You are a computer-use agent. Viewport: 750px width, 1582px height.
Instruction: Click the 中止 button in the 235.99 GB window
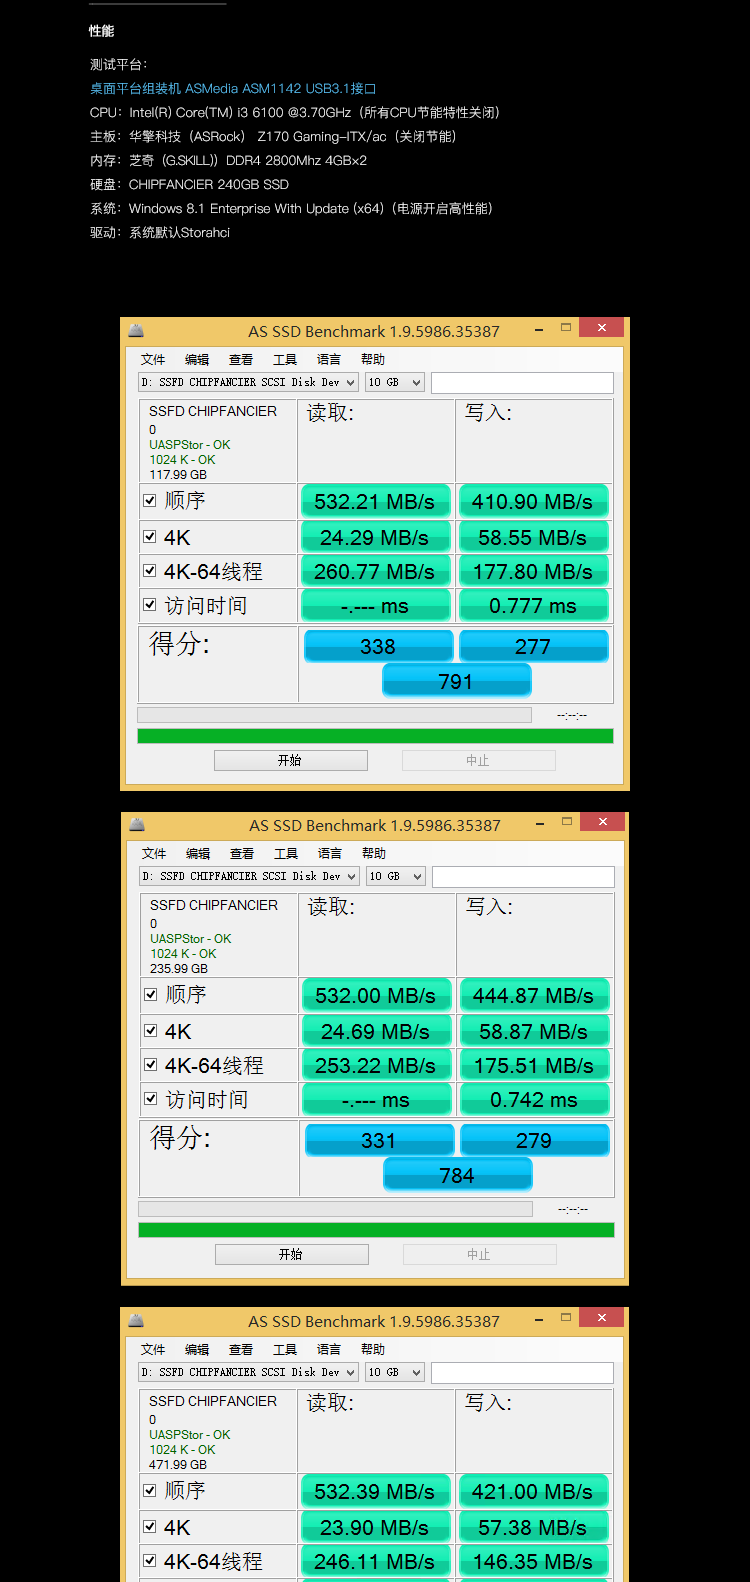479,1254
